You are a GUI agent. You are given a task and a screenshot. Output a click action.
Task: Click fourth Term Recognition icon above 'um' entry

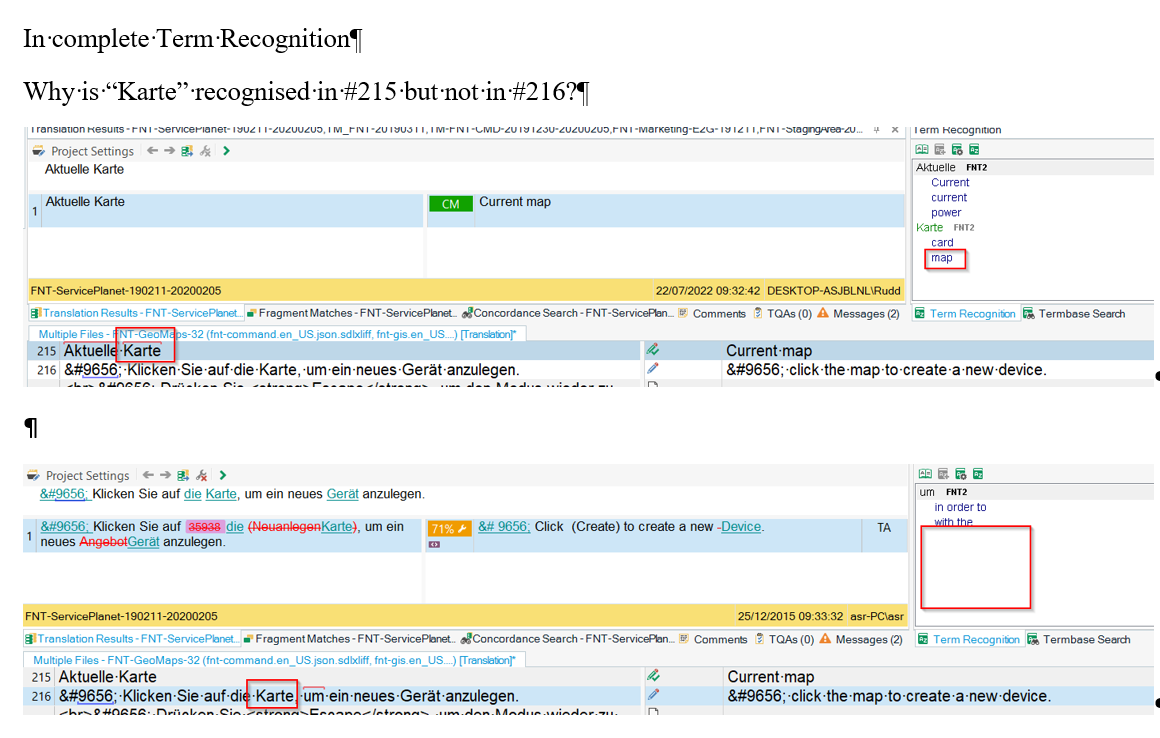tap(978, 474)
